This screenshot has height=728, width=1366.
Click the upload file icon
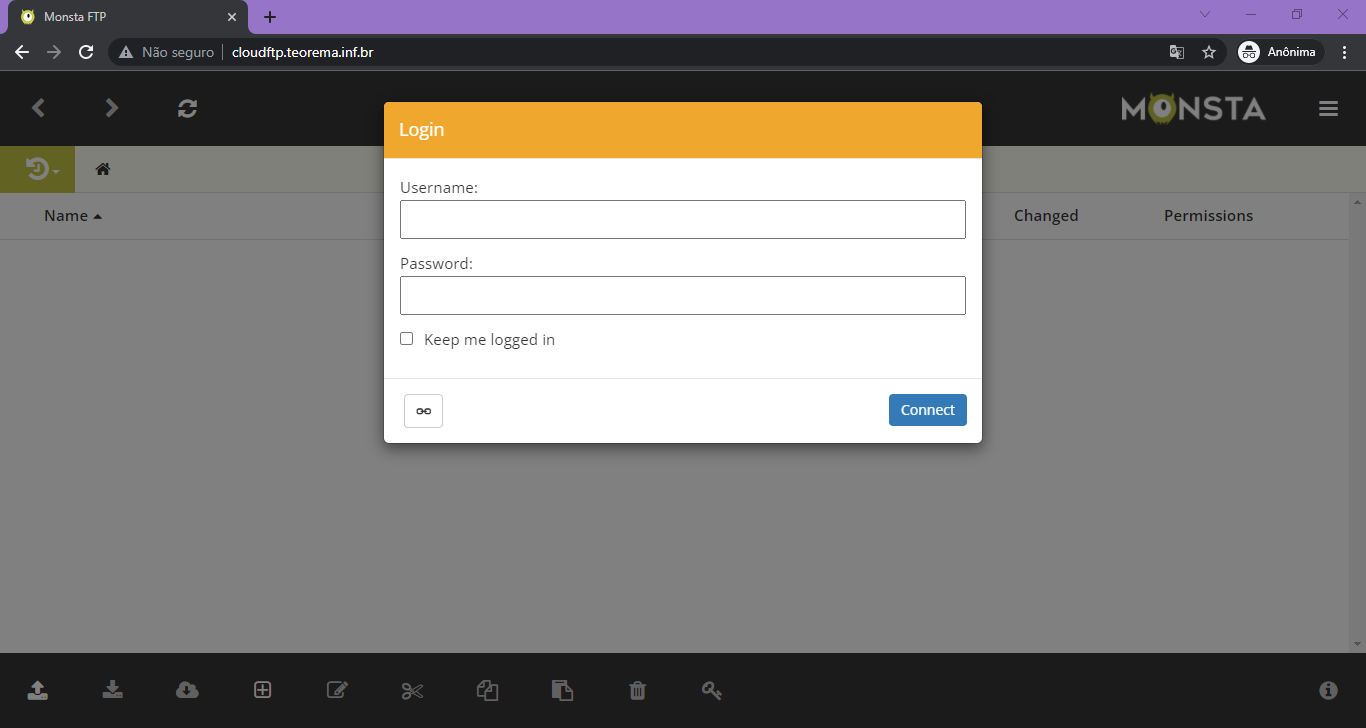pyautogui.click(x=37, y=690)
